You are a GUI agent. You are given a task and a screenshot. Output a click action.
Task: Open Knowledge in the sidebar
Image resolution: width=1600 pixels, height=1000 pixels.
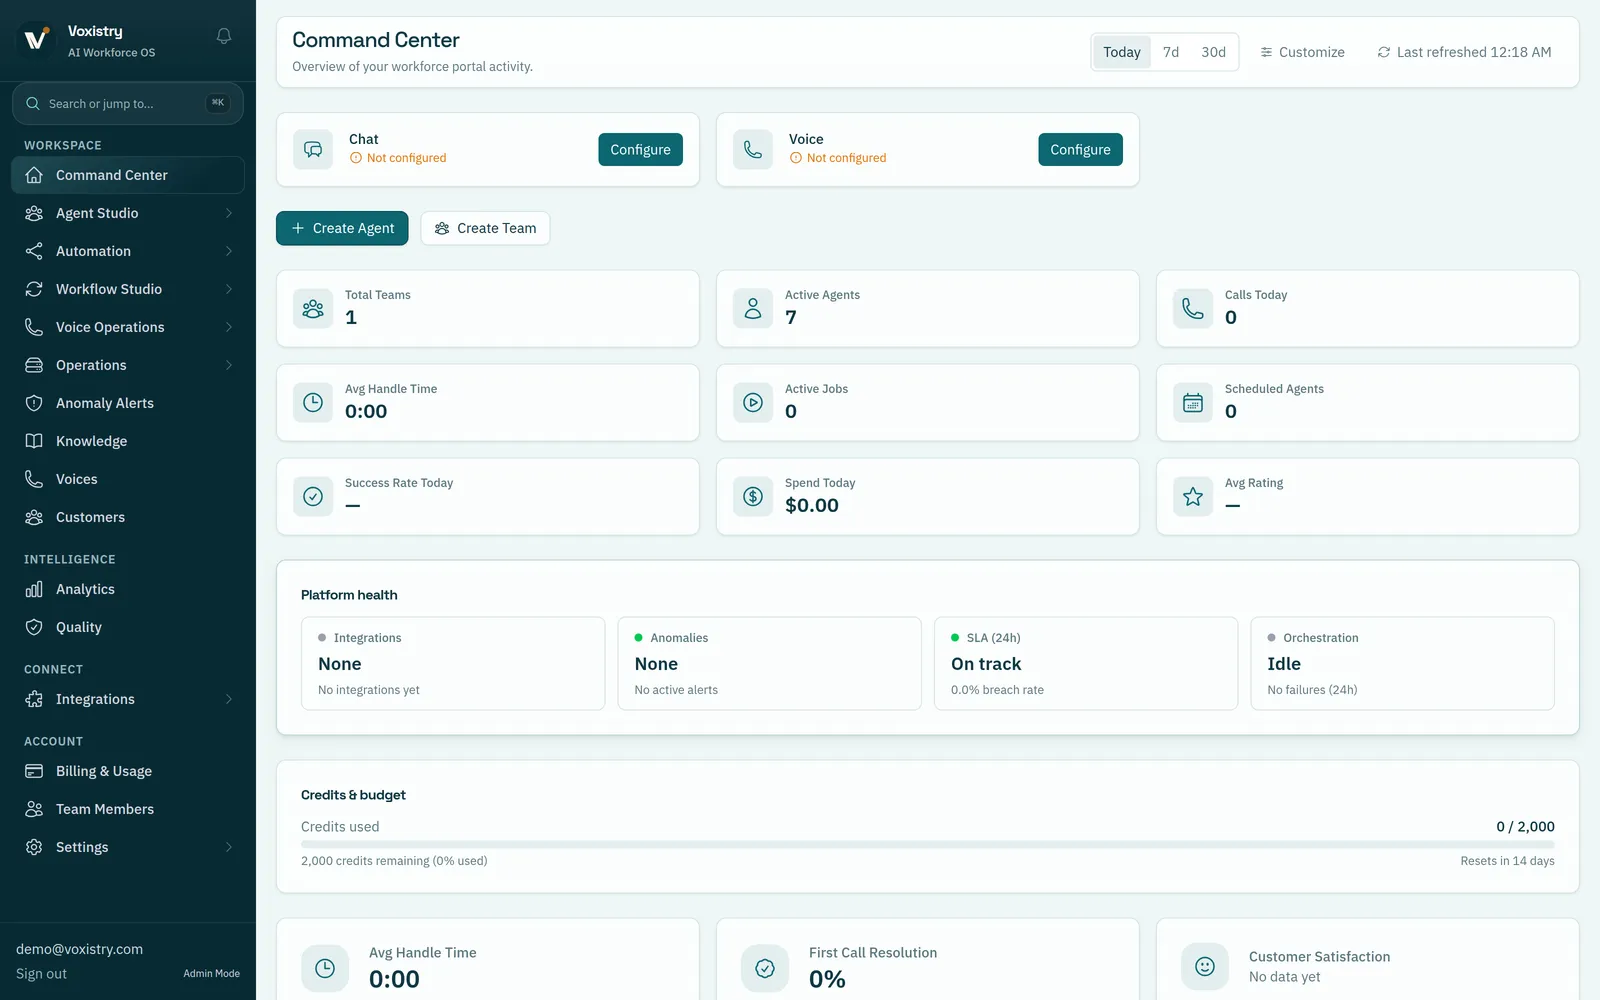click(x=128, y=441)
